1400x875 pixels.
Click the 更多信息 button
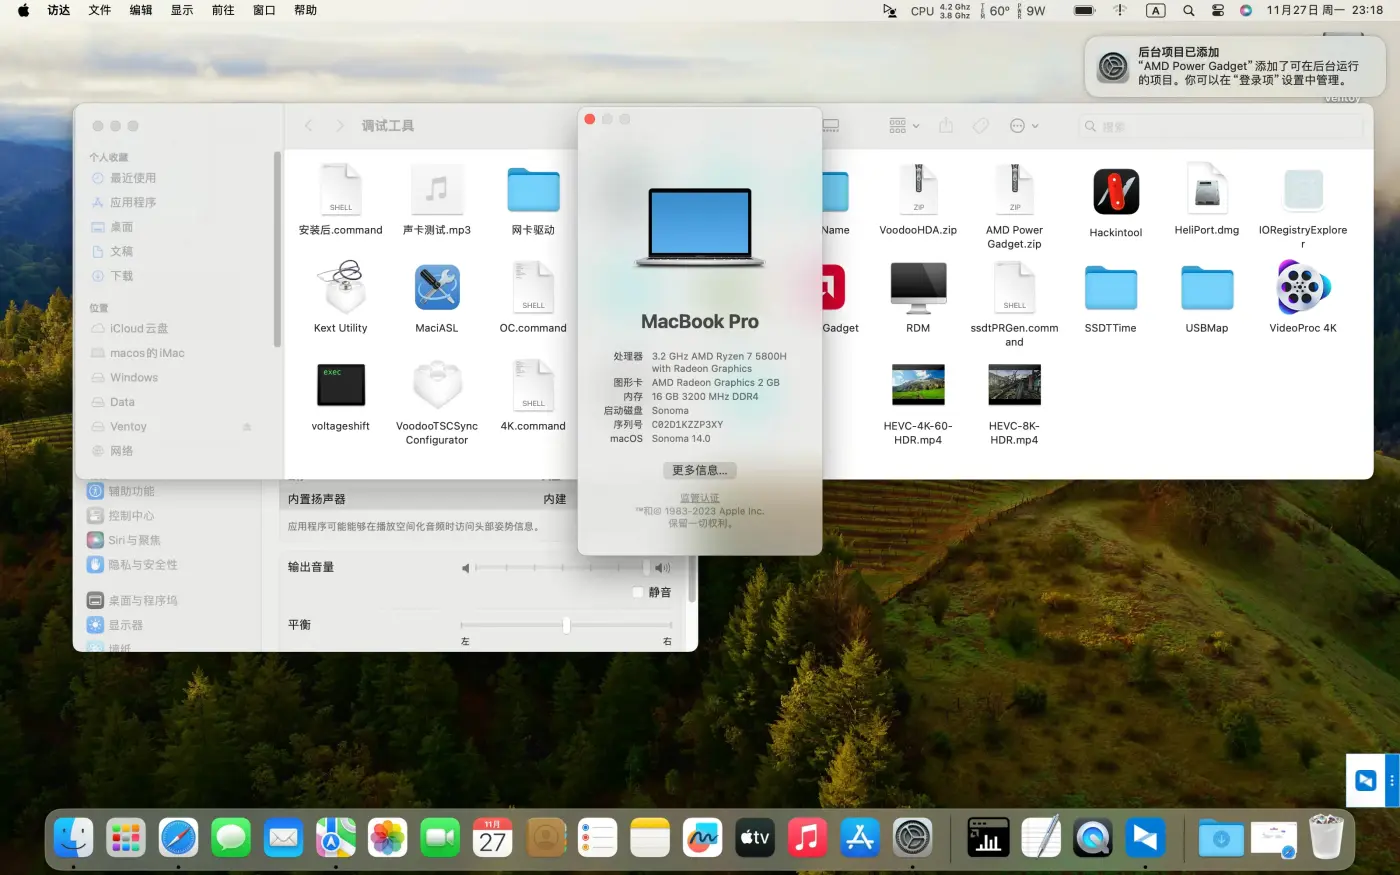(699, 470)
